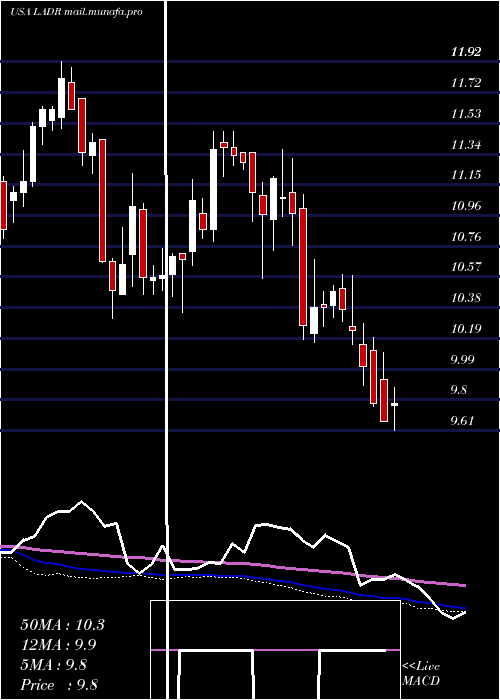The image size is (500, 700).
Task: Click the 11.53 price axis label
Action: coord(466,113)
